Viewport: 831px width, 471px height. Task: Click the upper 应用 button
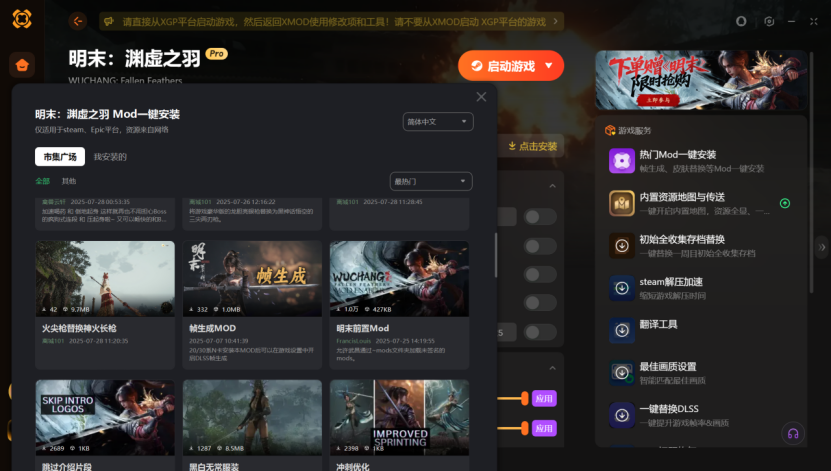[x=544, y=398]
